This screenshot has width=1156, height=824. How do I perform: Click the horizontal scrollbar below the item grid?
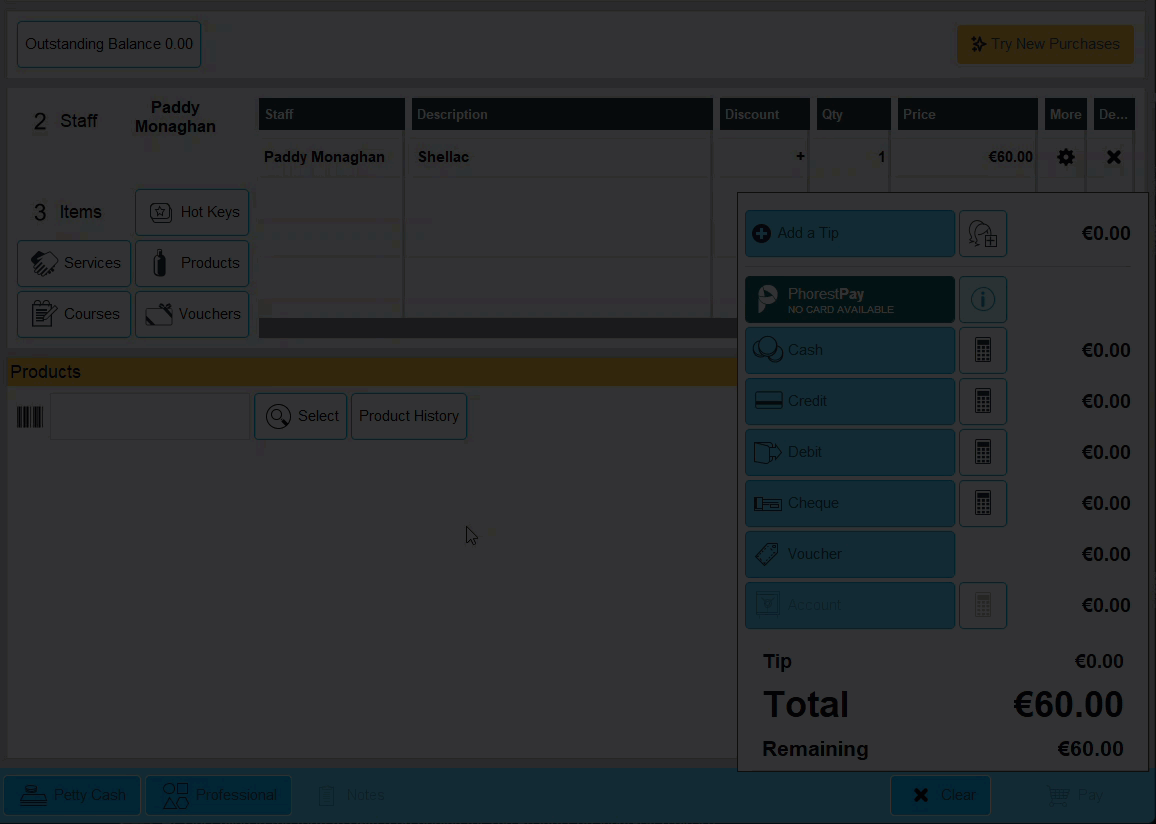click(495, 327)
